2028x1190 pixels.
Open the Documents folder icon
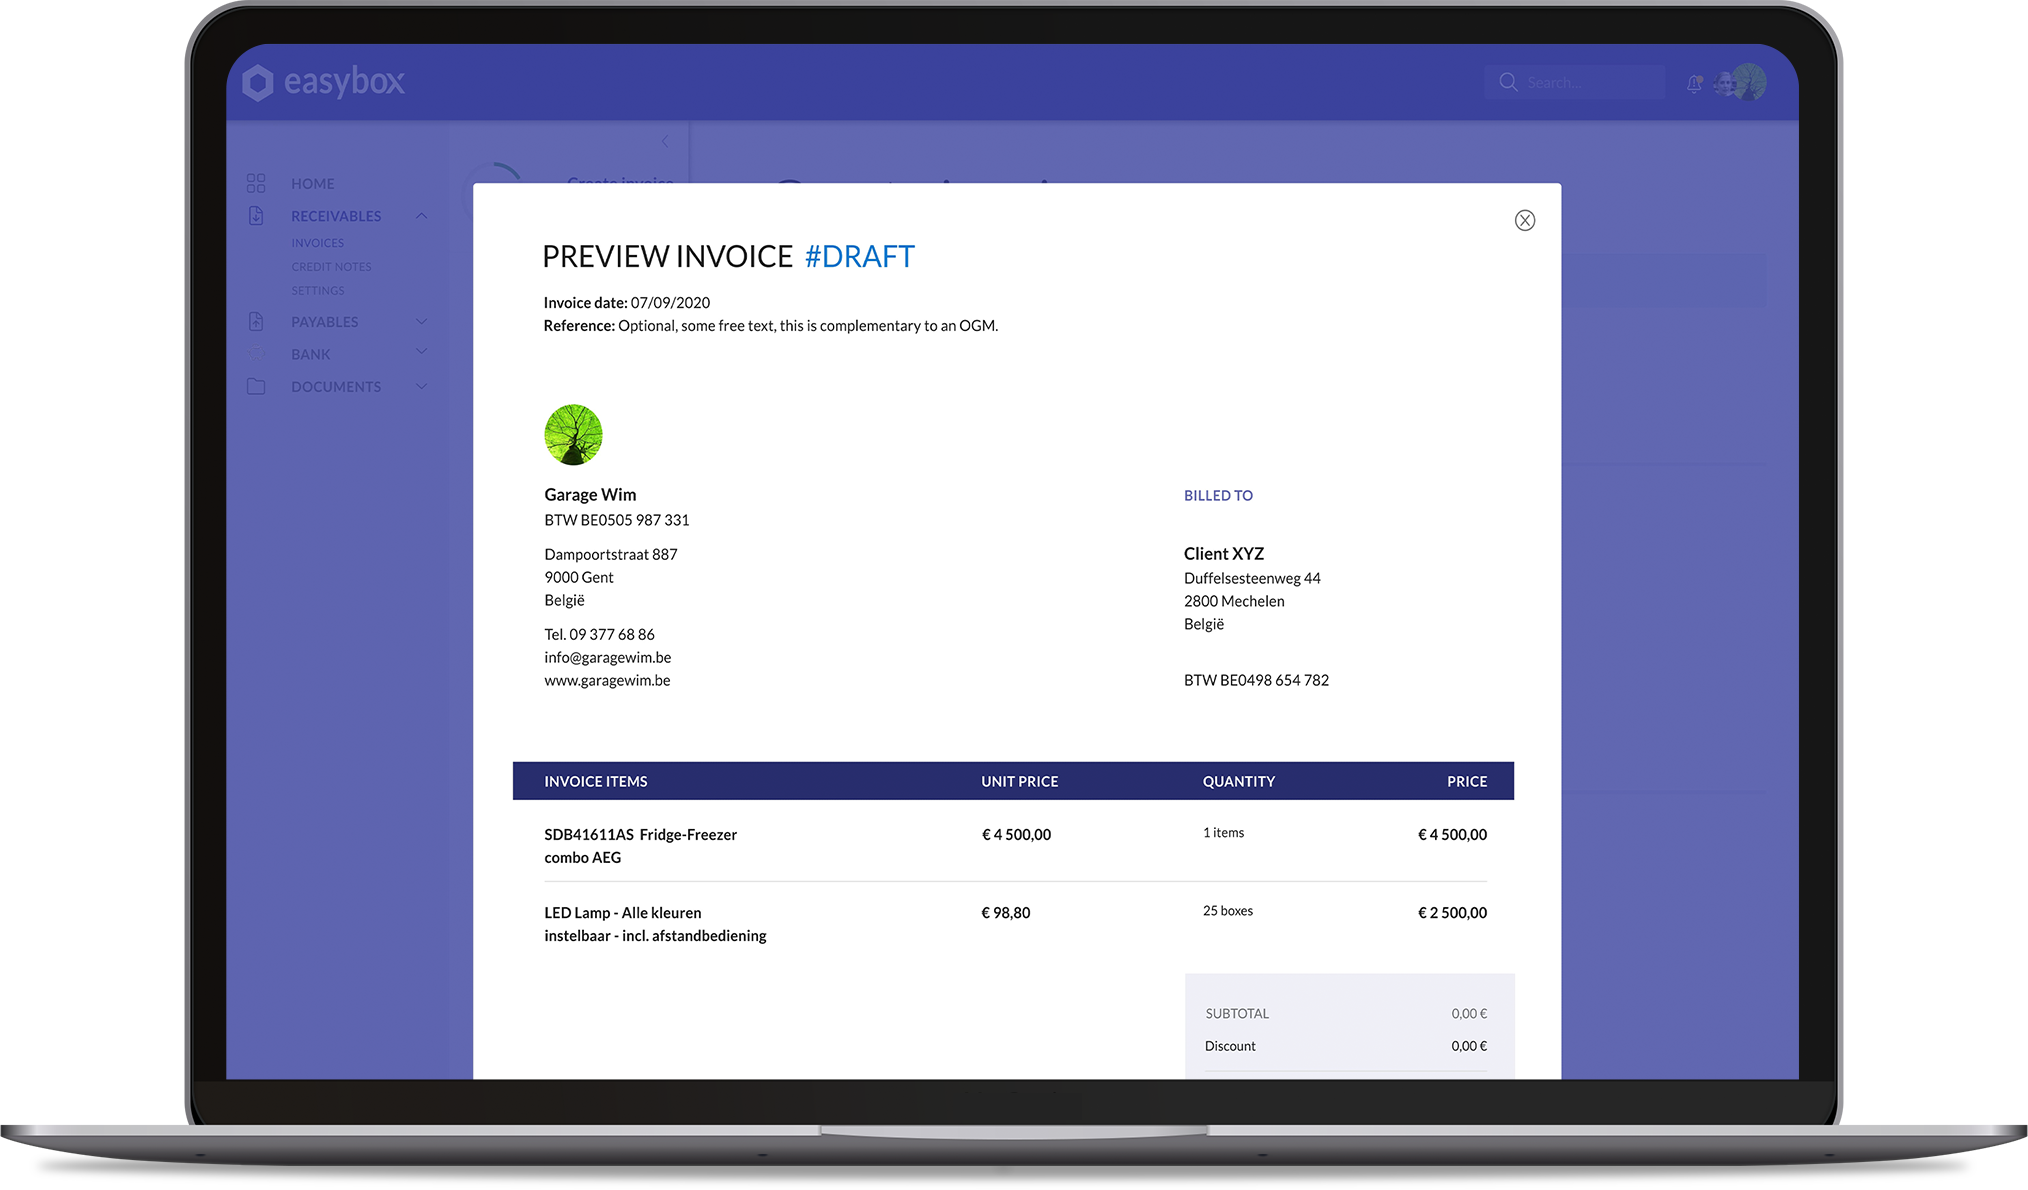(256, 386)
